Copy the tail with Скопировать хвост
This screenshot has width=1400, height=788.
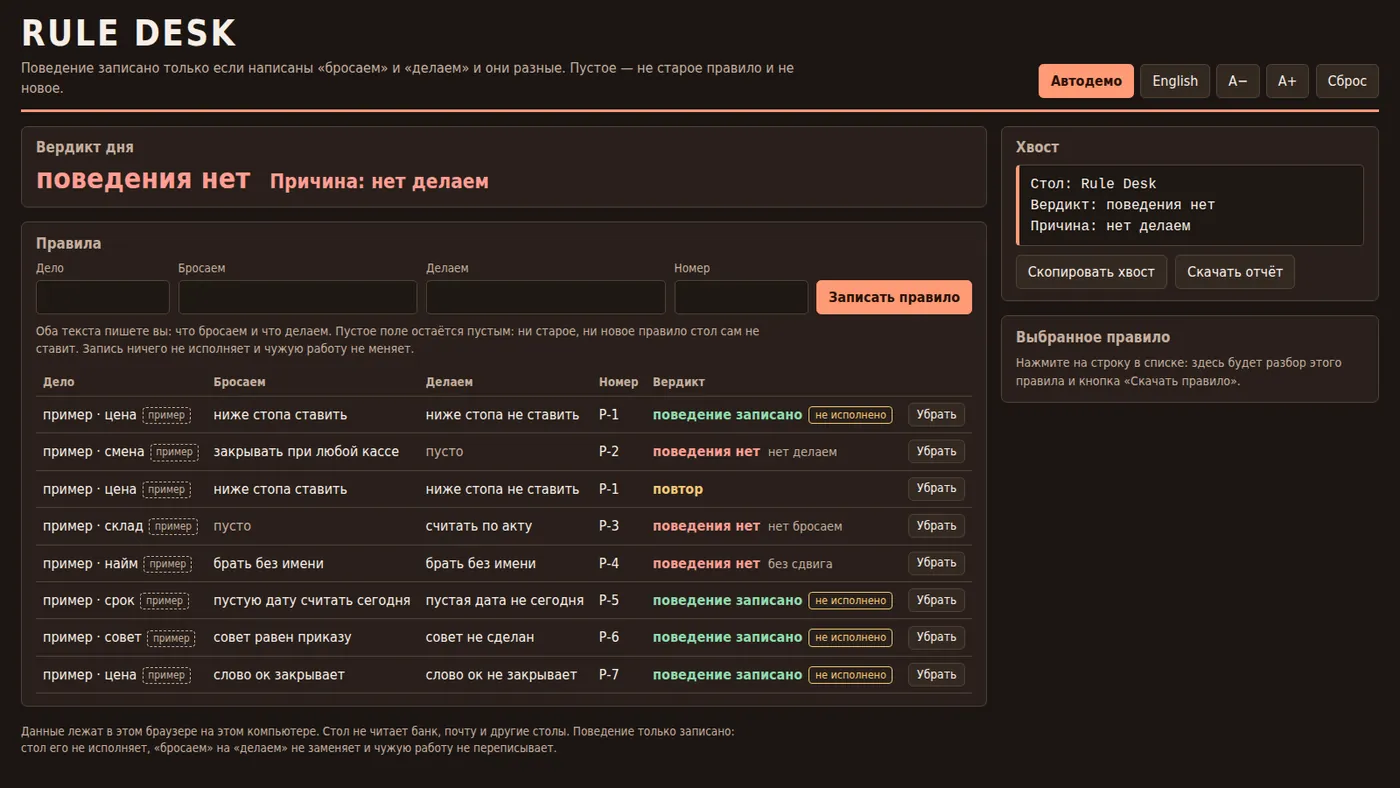1091,272
